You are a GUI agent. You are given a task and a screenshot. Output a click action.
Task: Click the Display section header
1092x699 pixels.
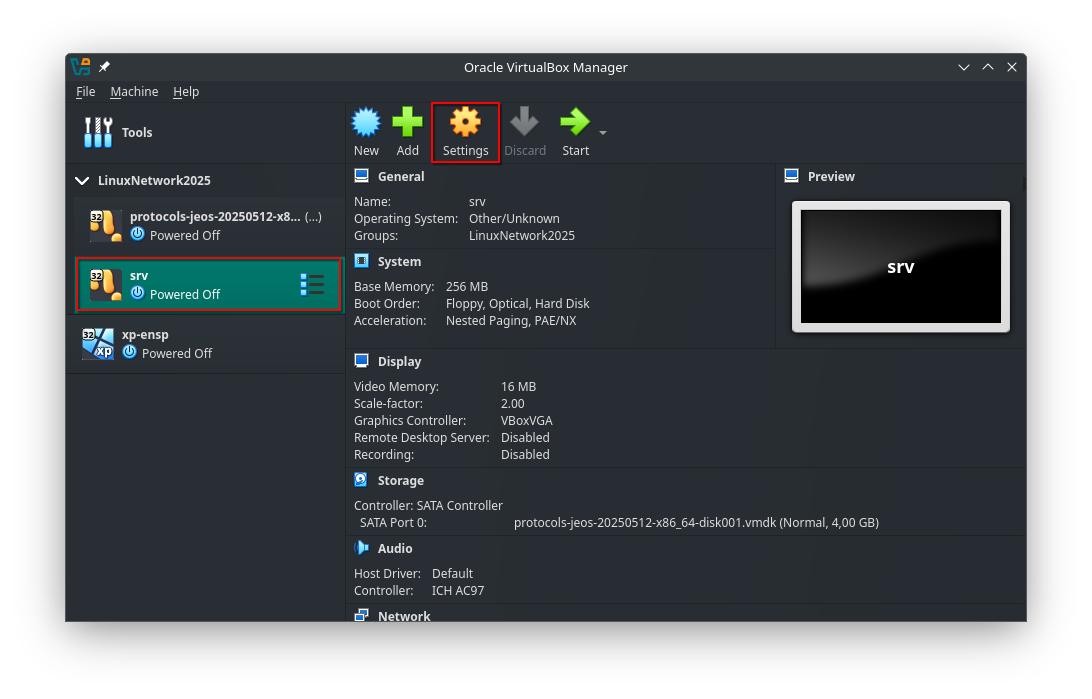[x=399, y=361]
